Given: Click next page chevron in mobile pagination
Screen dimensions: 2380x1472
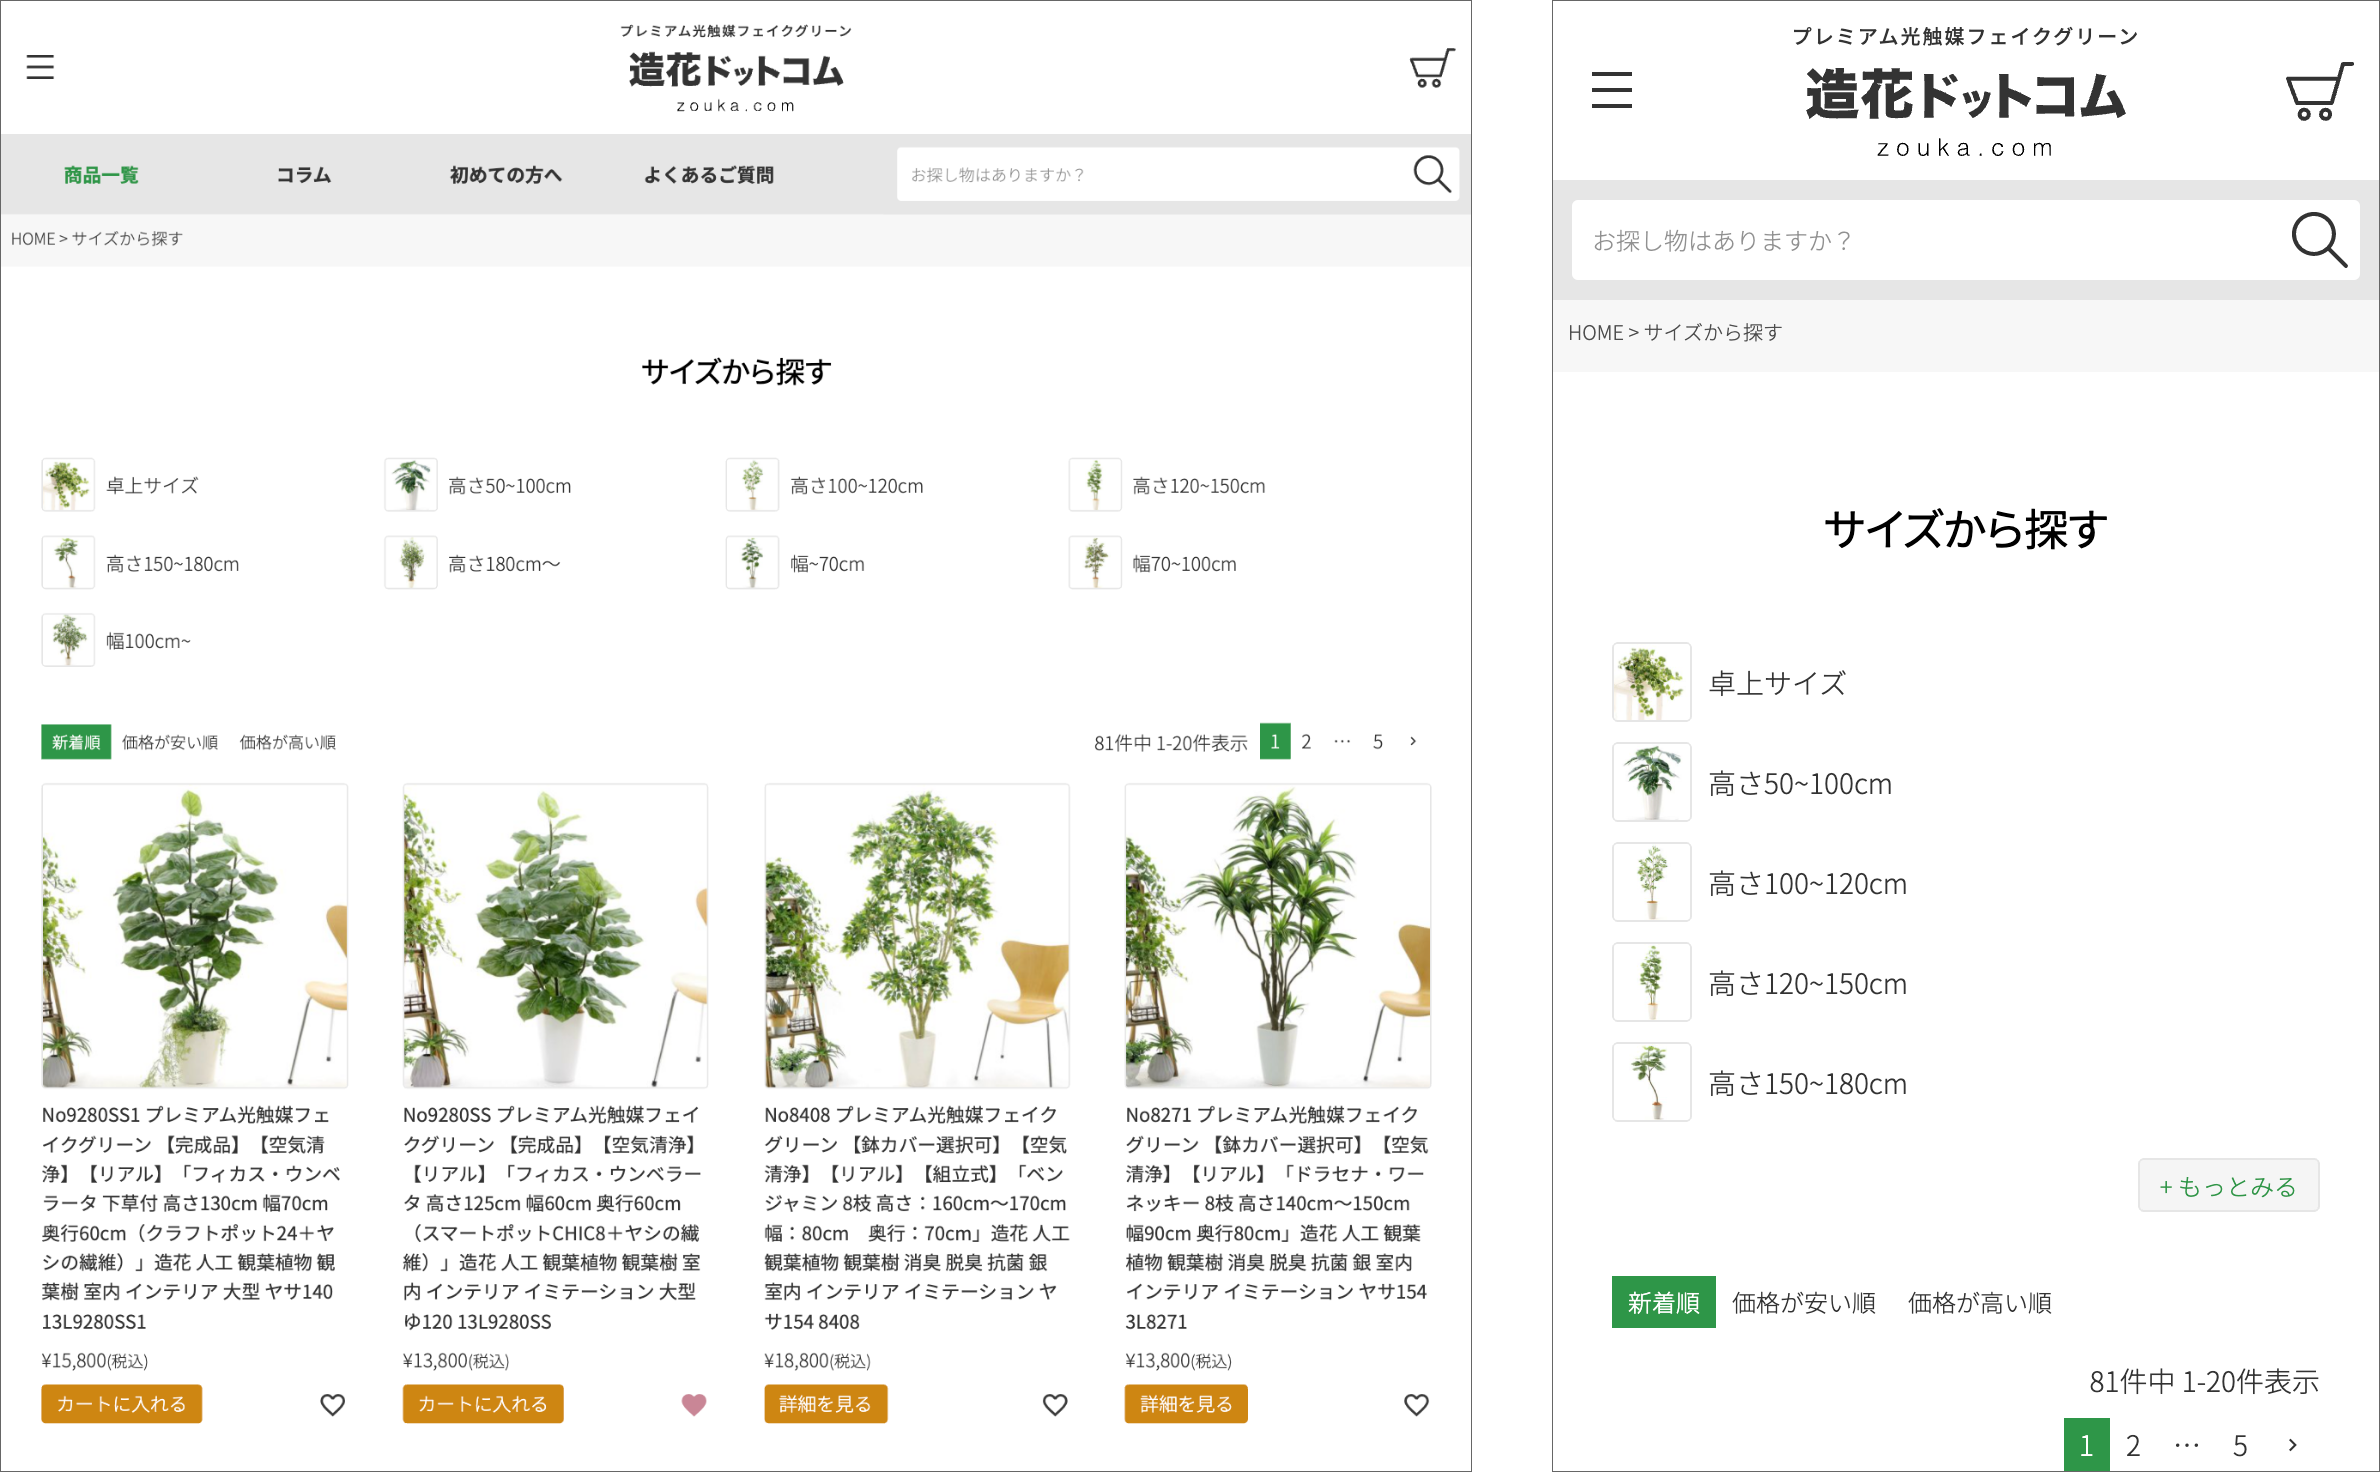Looking at the screenshot, I should (x=2293, y=1445).
